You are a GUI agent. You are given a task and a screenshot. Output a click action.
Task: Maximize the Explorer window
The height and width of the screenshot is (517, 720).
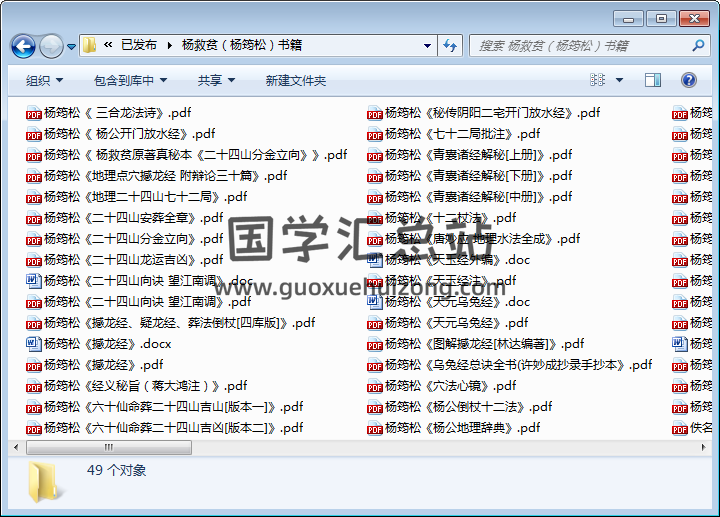[x=661, y=19]
